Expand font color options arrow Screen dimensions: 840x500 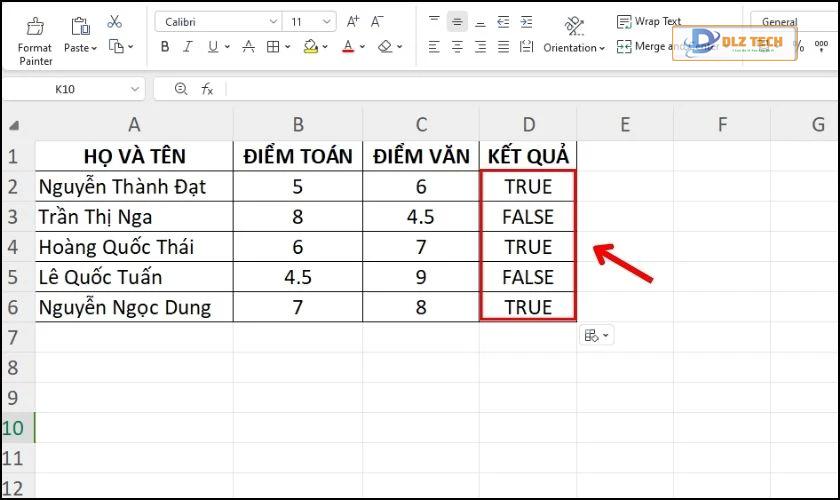[x=362, y=47]
